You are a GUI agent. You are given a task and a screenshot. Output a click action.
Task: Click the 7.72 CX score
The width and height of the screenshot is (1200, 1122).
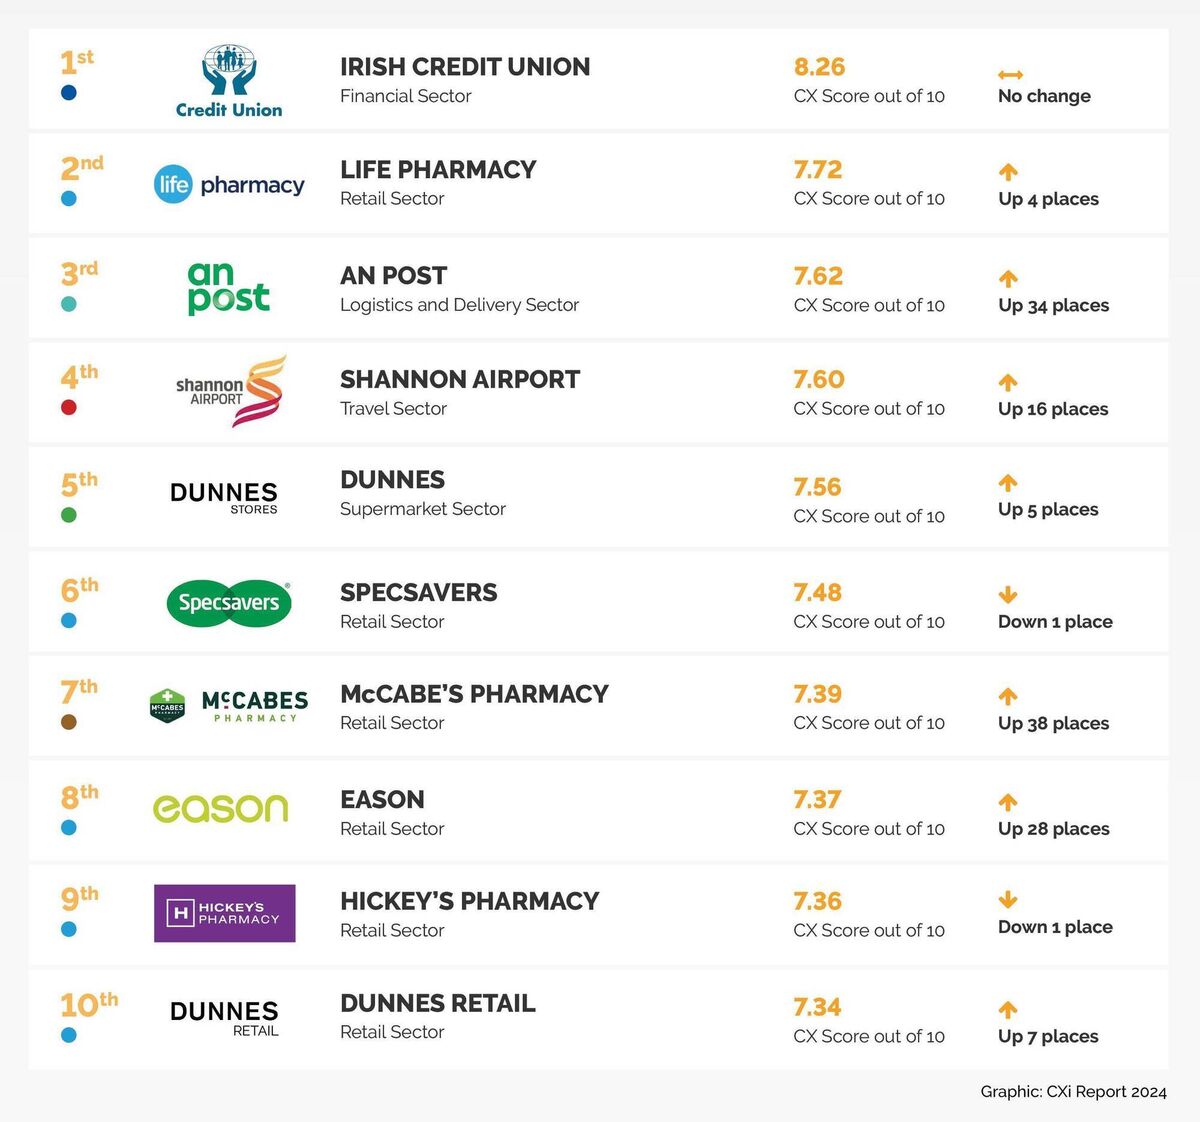pos(818,170)
